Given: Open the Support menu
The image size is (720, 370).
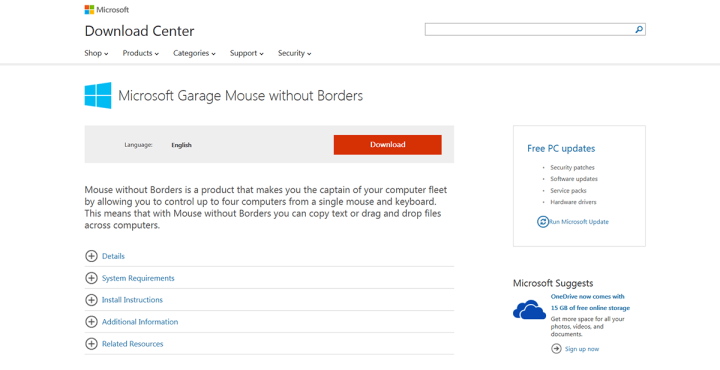Looking at the screenshot, I should pos(247,53).
